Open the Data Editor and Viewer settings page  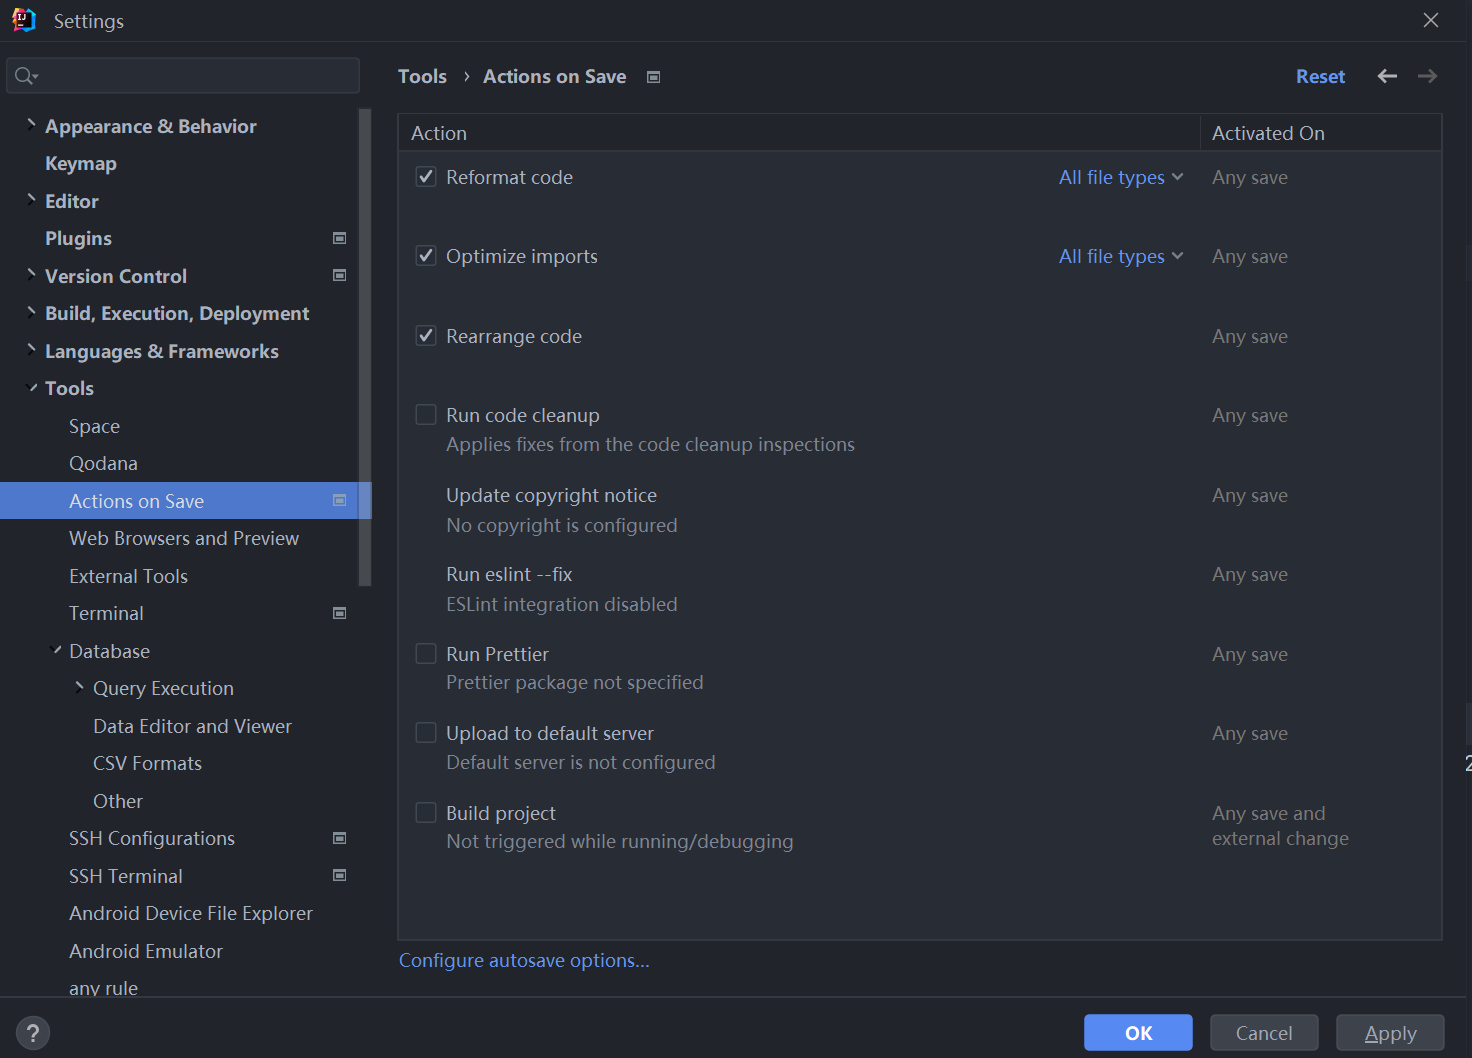[191, 726]
